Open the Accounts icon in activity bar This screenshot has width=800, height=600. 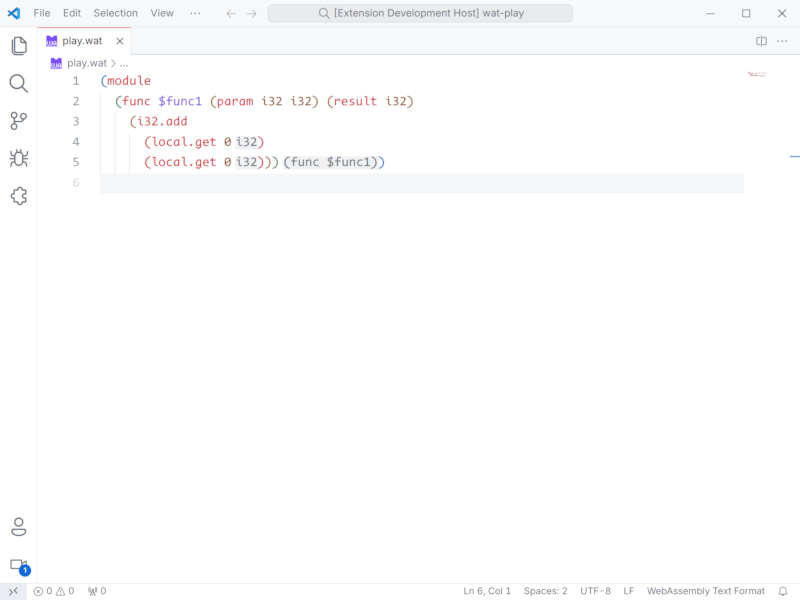click(x=18, y=527)
